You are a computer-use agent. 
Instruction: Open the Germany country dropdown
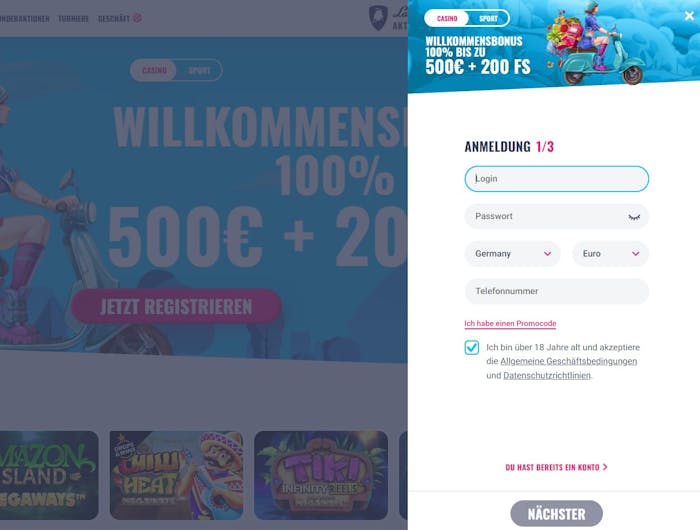click(x=512, y=254)
